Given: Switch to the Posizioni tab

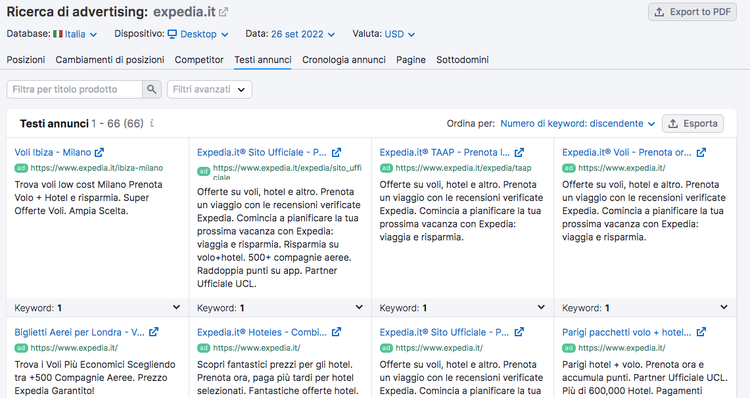Looking at the screenshot, I should pos(26,60).
